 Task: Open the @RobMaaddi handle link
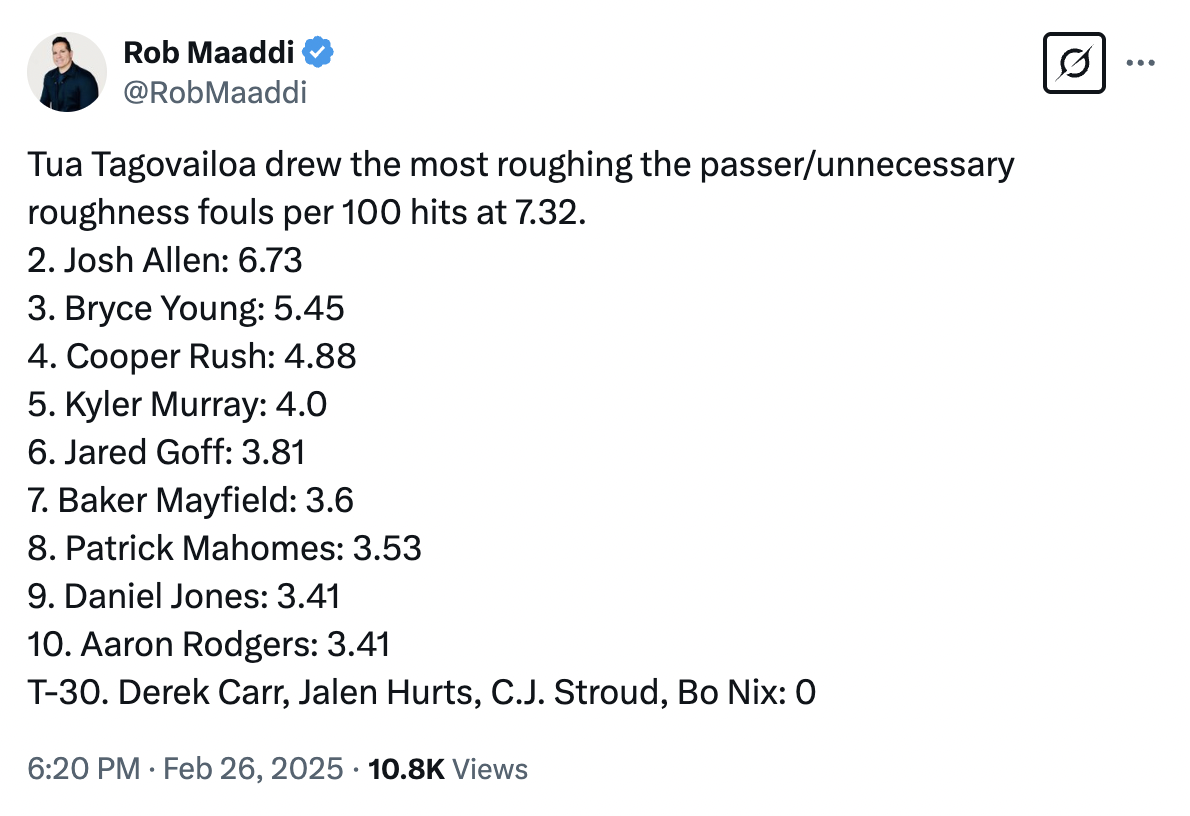tap(215, 93)
